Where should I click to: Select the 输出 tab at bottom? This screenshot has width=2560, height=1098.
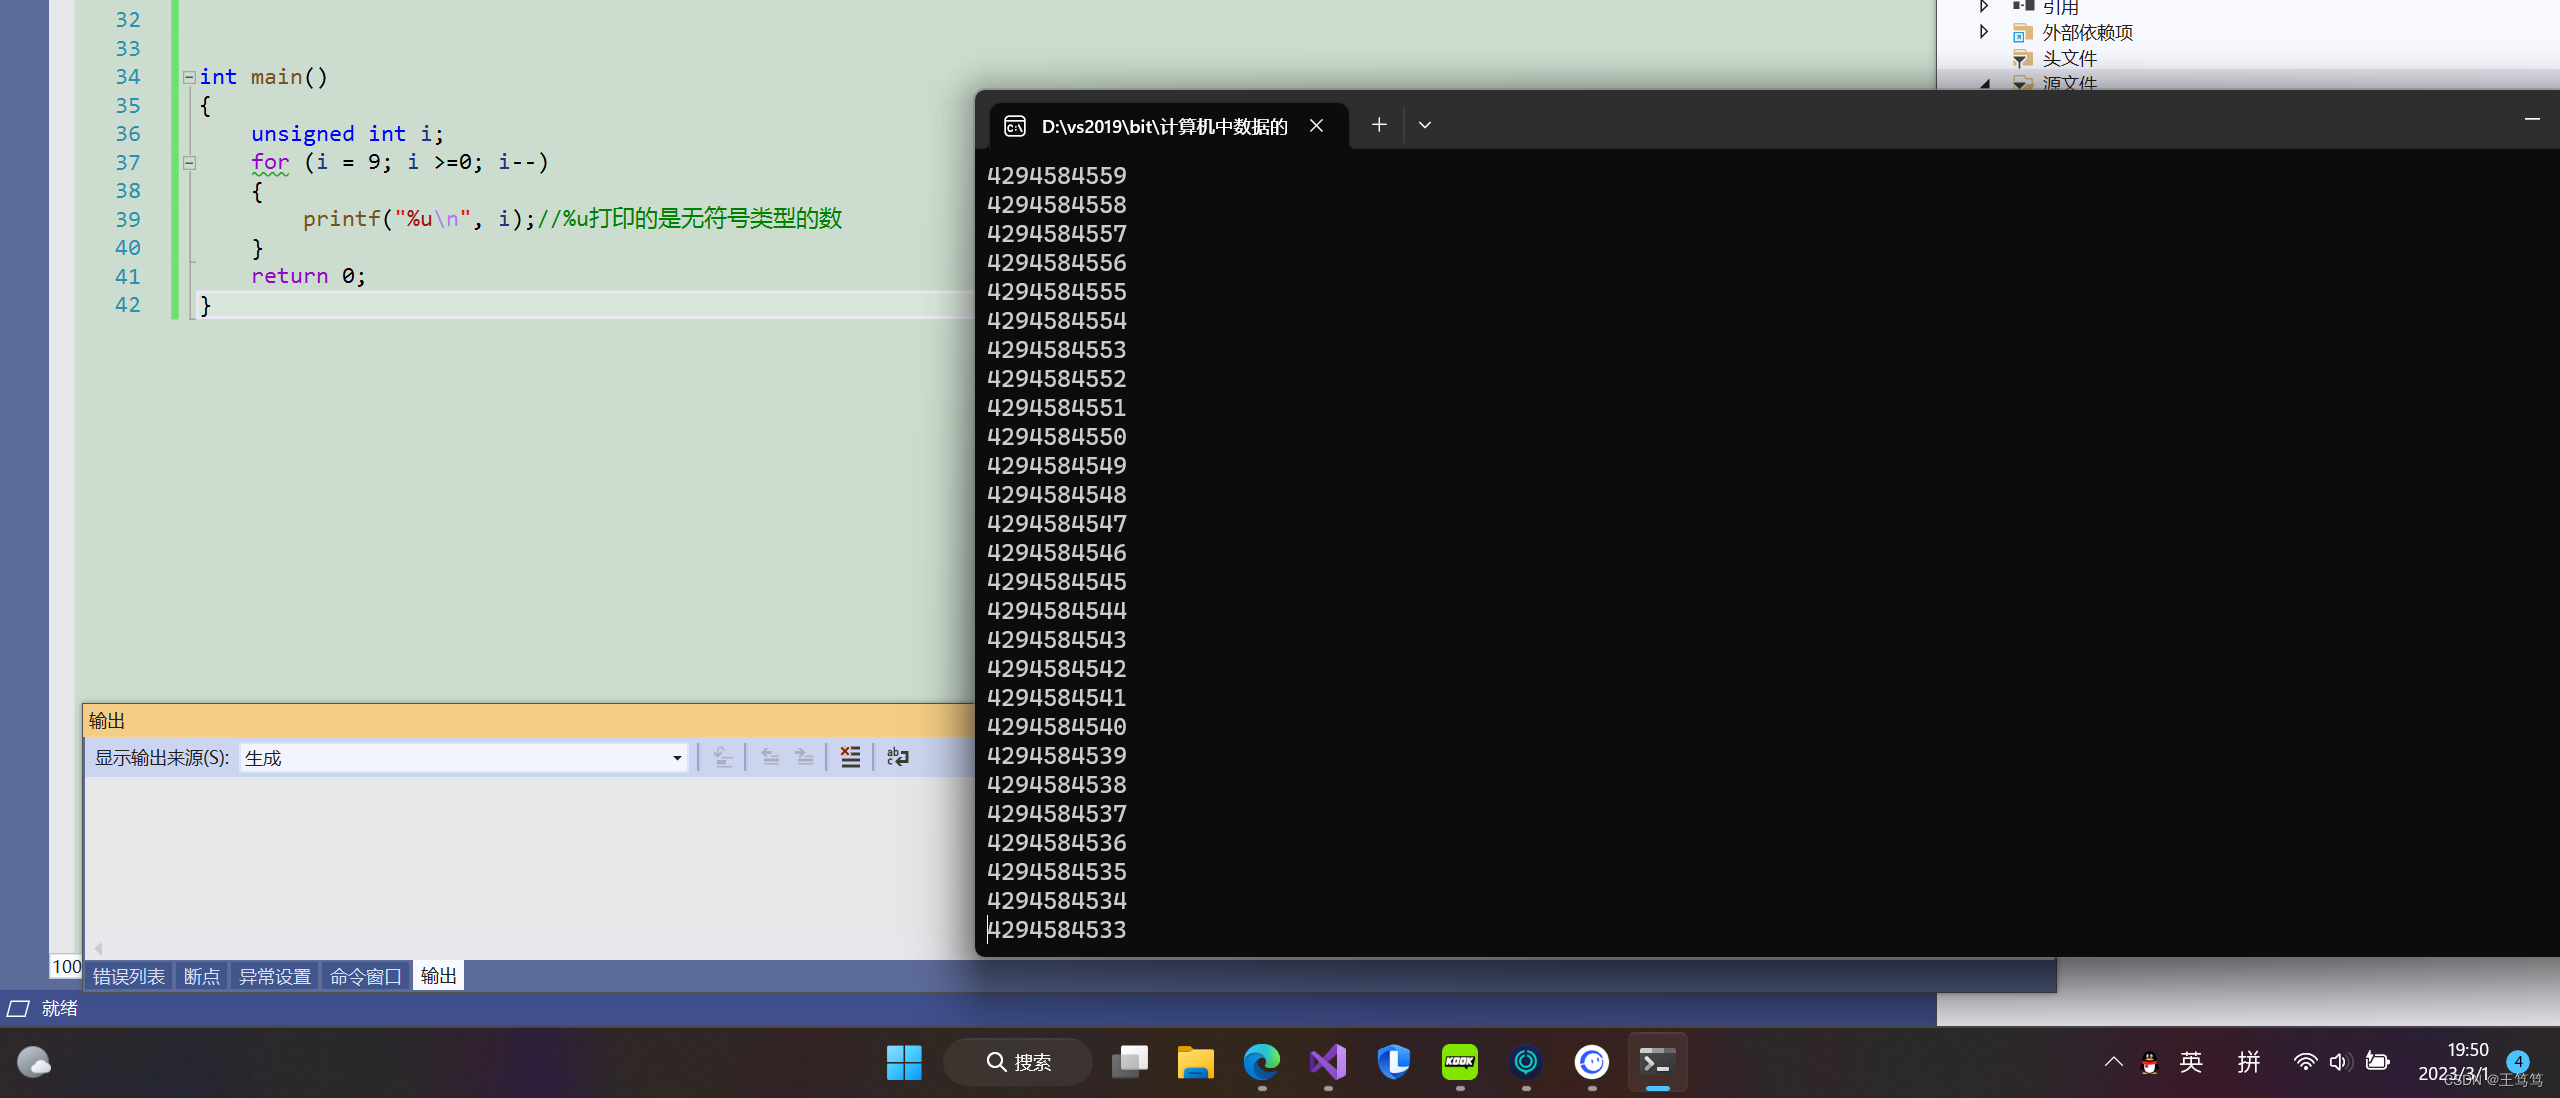coord(438,976)
